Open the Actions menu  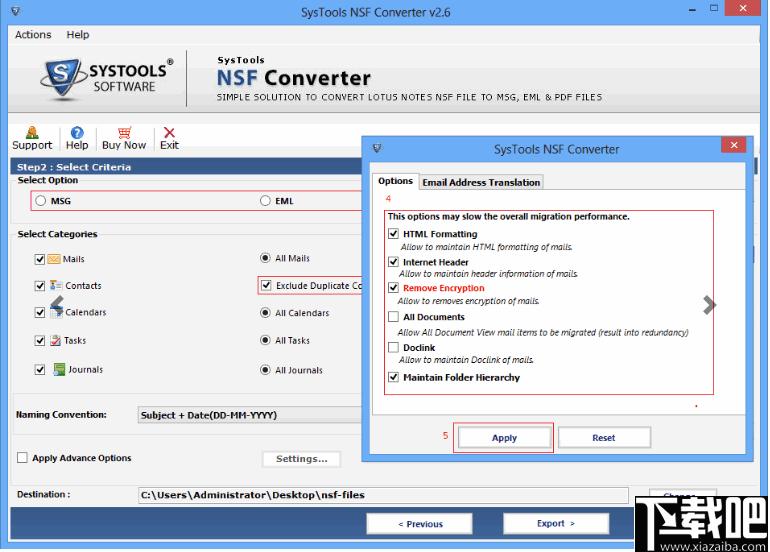[33, 34]
